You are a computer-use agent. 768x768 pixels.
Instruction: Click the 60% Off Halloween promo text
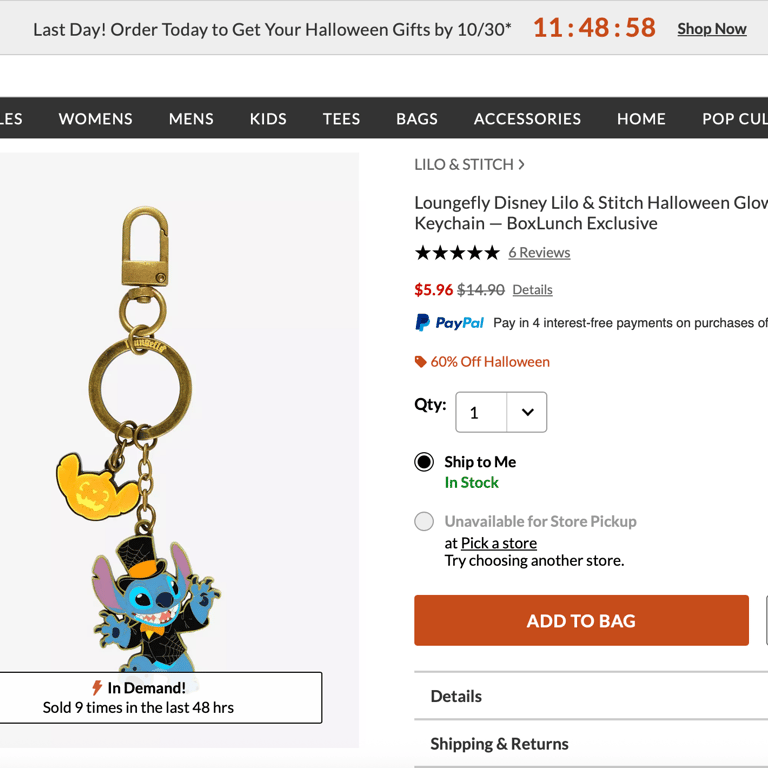[490, 362]
